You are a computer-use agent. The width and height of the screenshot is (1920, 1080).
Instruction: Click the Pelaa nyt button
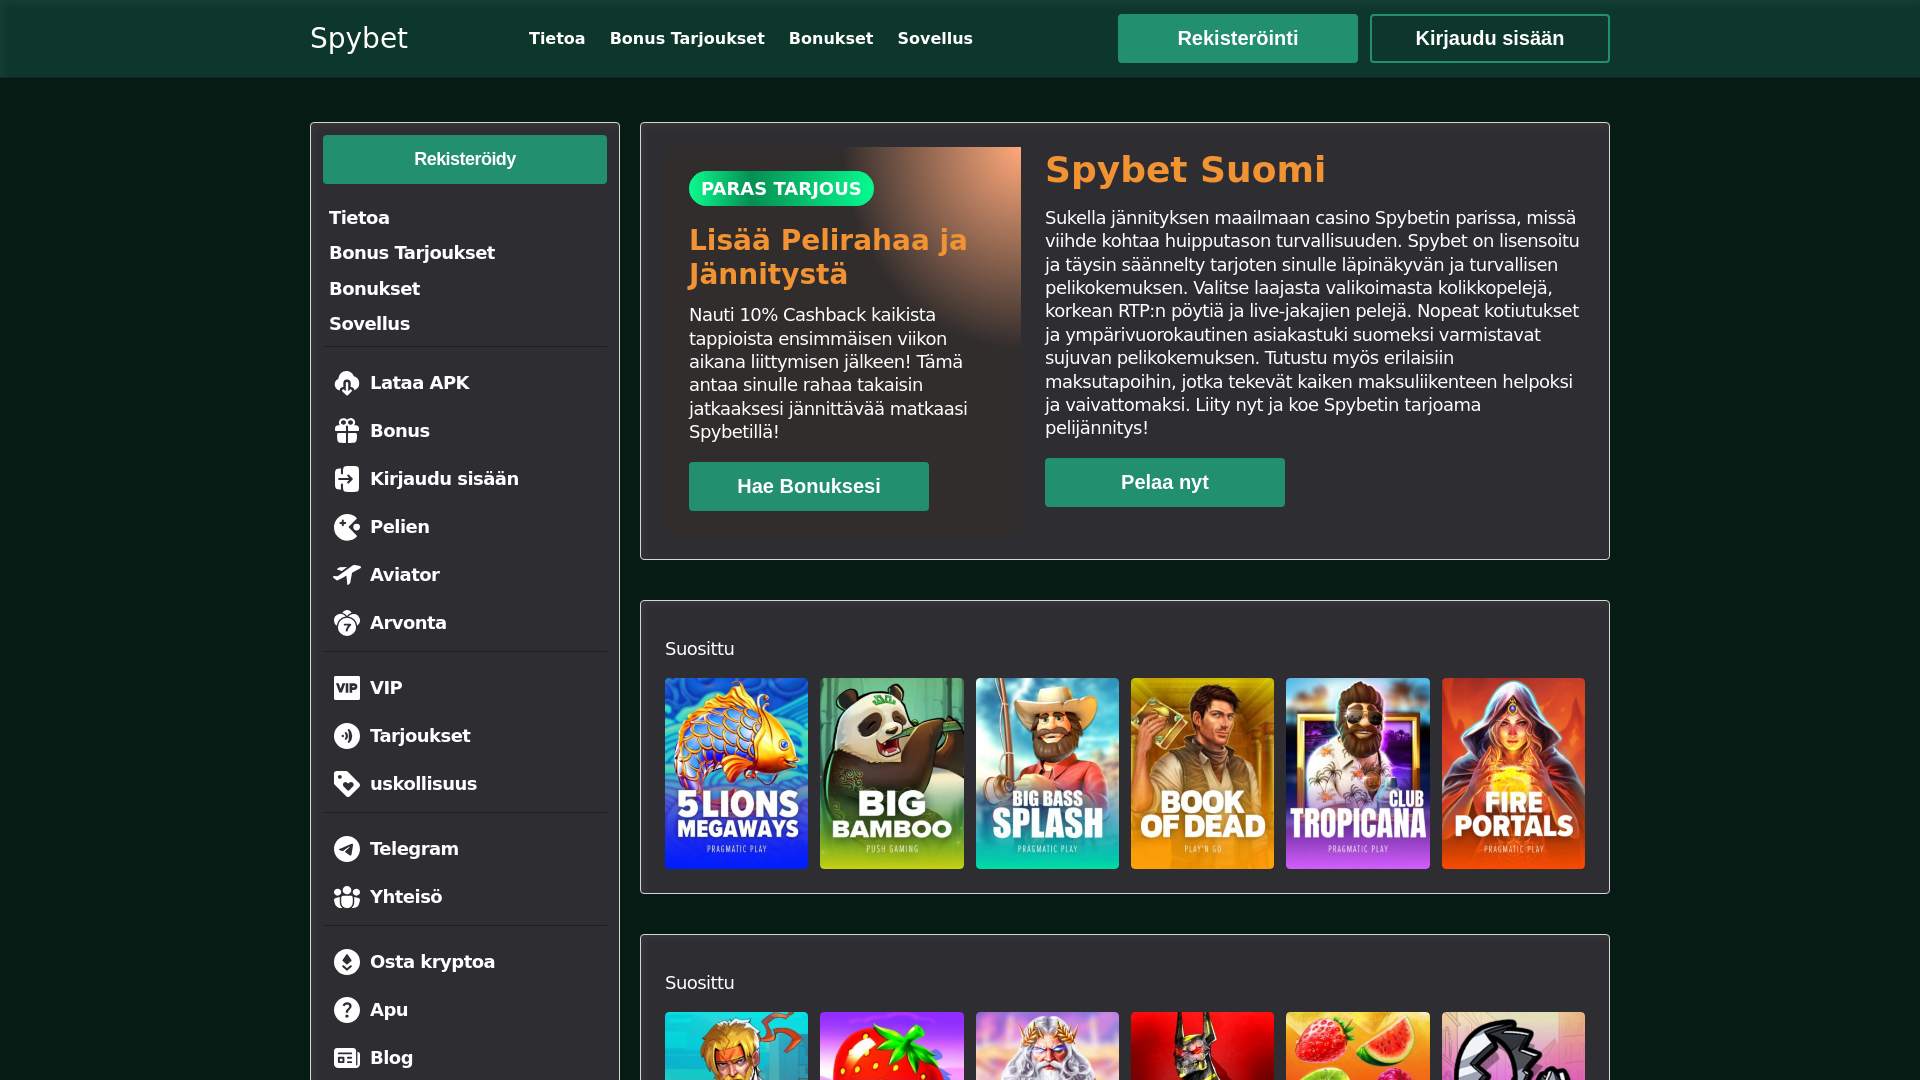tap(1165, 482)
